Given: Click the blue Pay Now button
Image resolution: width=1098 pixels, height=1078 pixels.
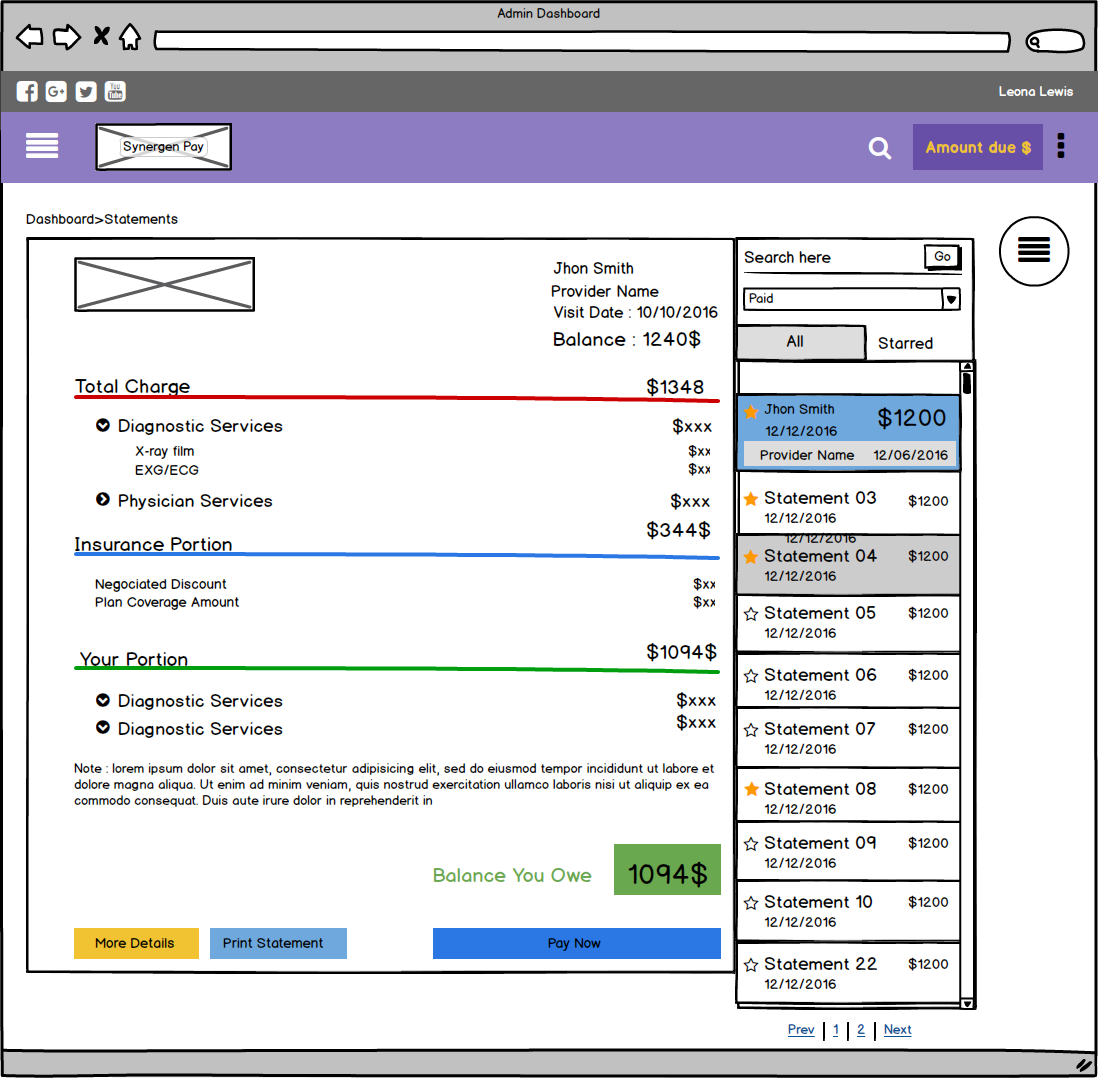Looking at the screenshot, I should click(576, 943).
